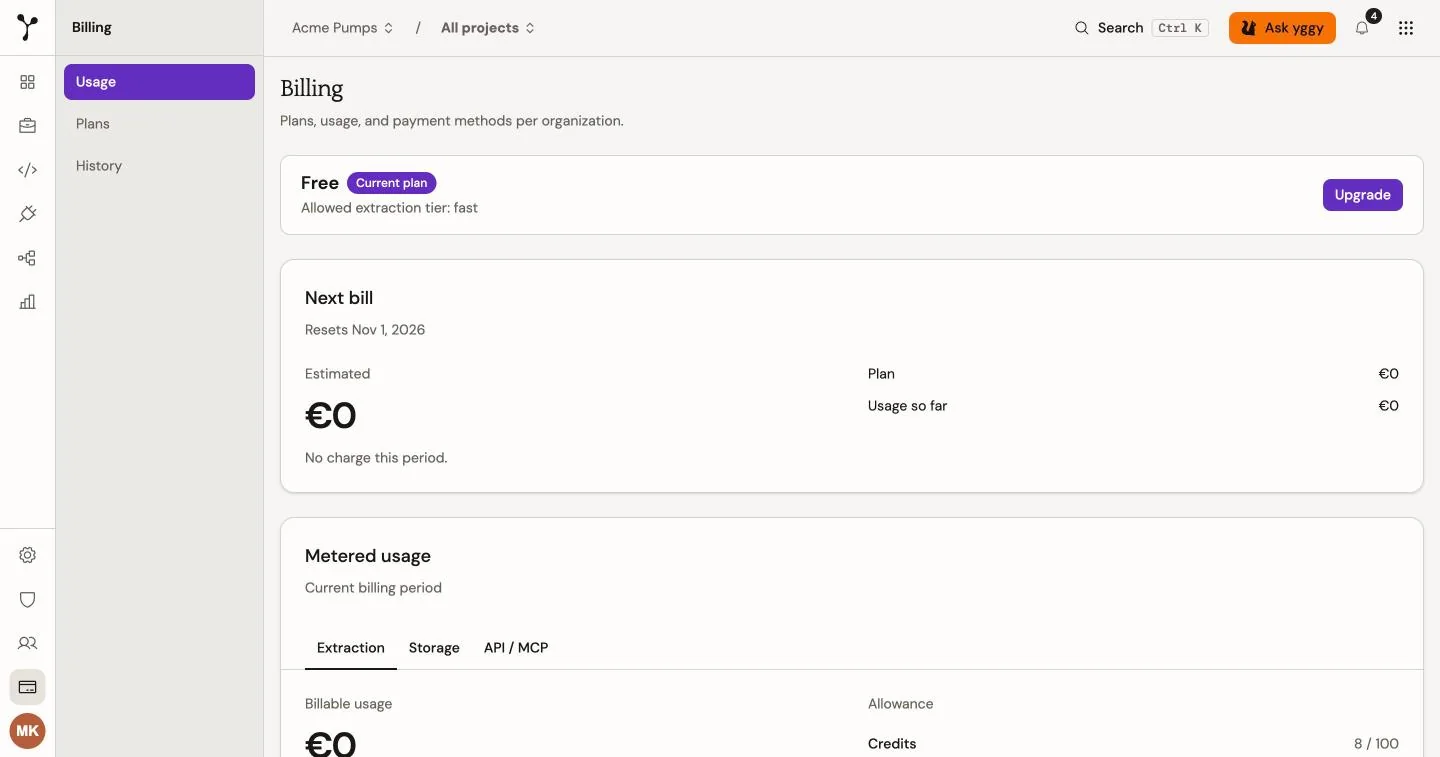Go to History in the Billing sidebar
This screenshot has height=757, width=1440.
pos(159,166)
